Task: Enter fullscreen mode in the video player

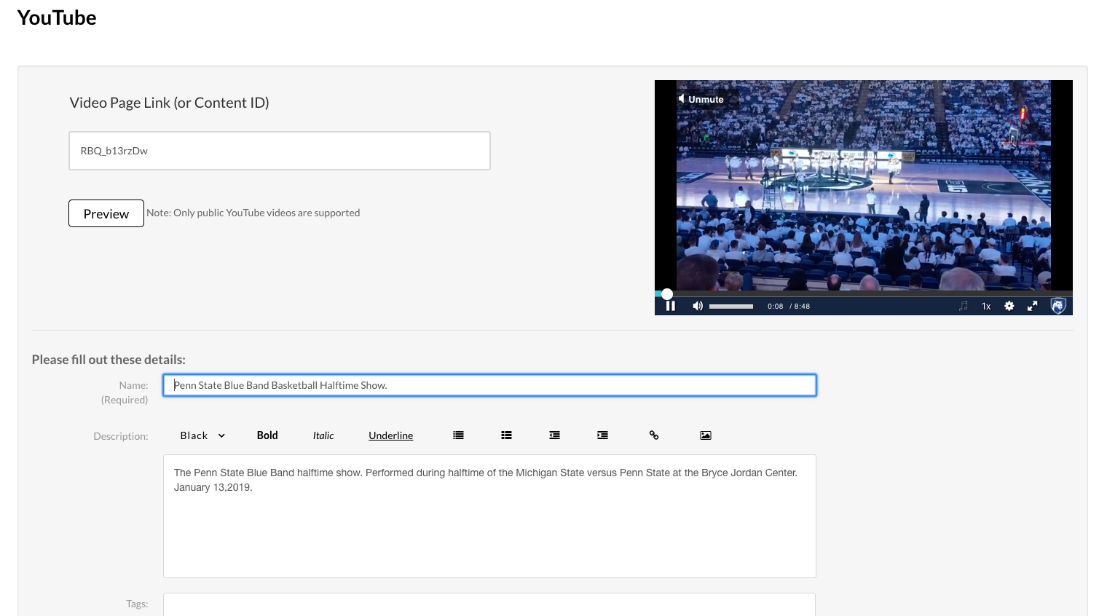Action: 1033,306
